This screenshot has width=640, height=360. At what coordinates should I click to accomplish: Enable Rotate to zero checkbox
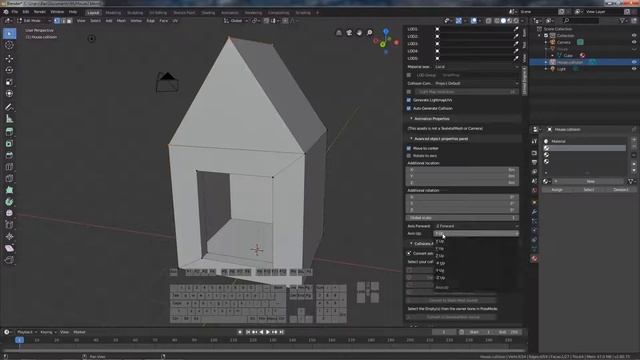[x=409, y=156]
